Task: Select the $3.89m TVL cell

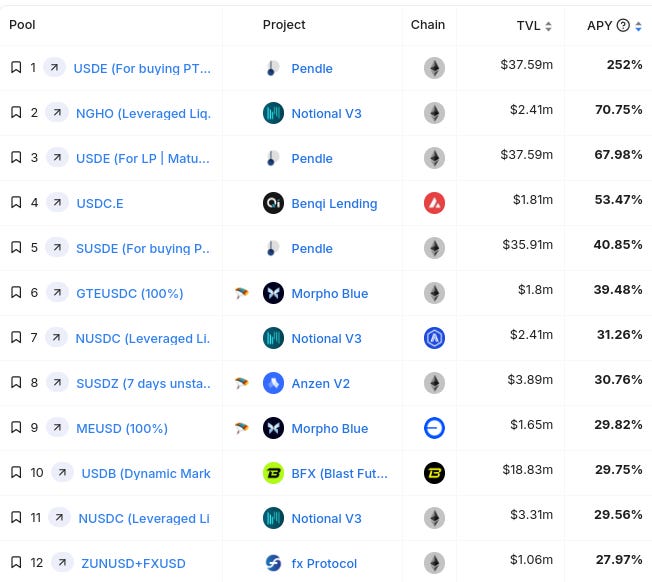Action: (x=530, y=380)
